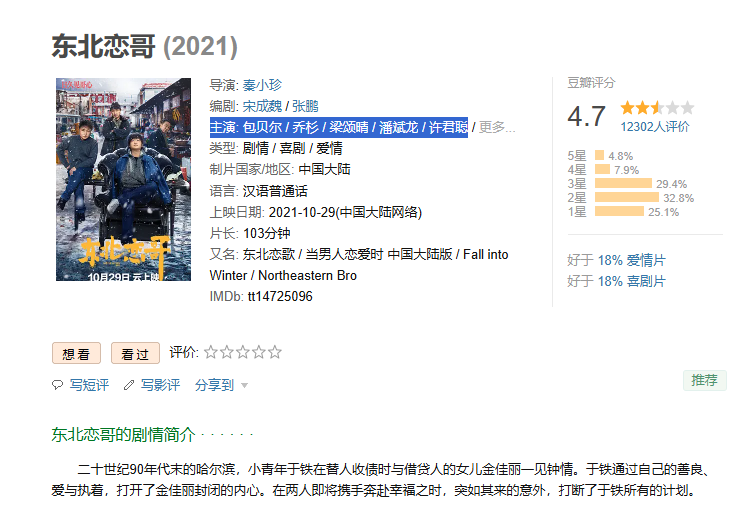Click the speech bubble short-review icon
739x520 pixels.
coord(57,385)
